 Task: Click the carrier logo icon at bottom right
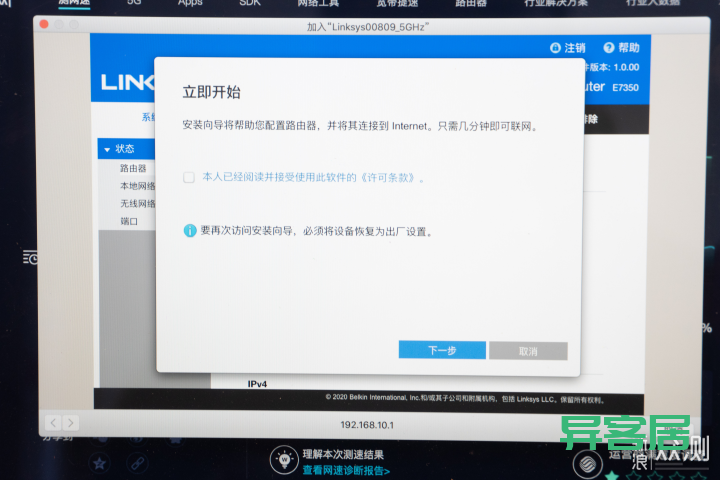[587, 464]
